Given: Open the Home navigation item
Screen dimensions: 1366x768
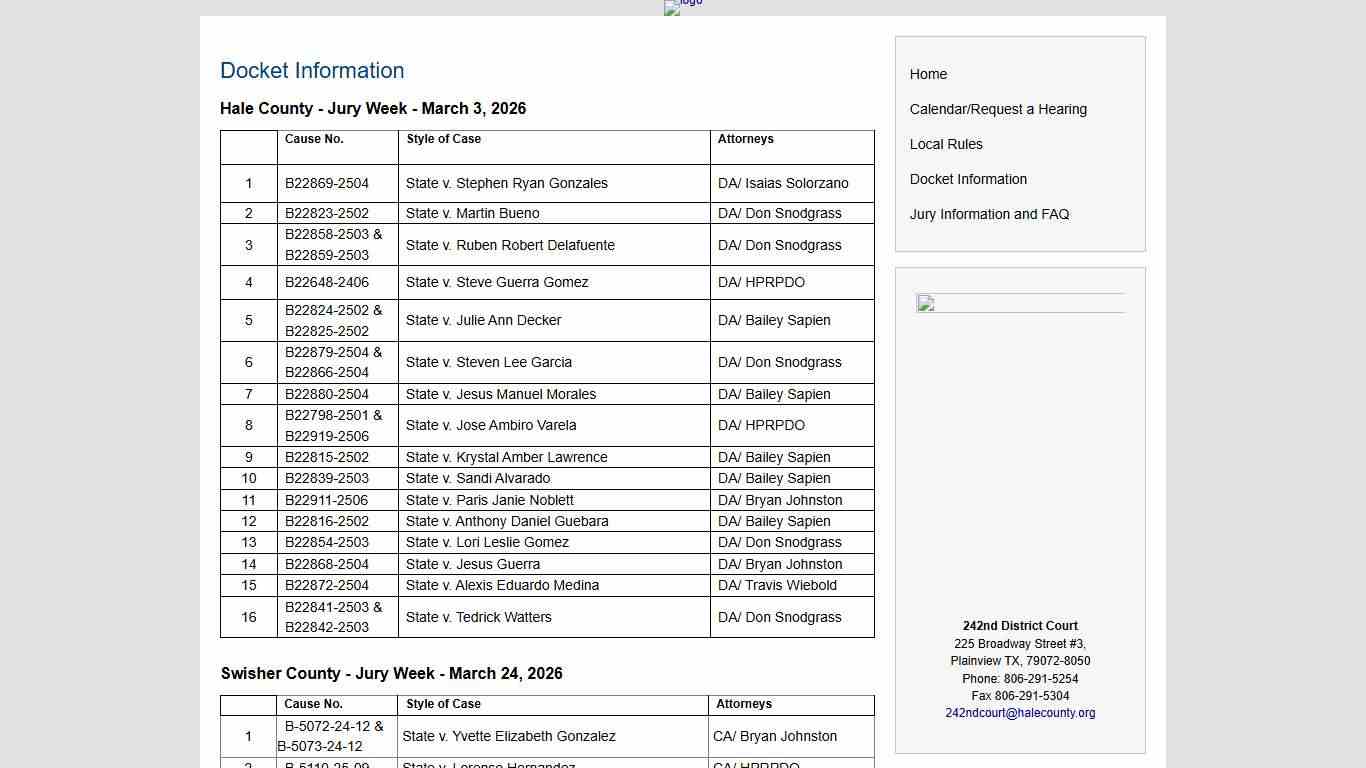Looking at the screenshot, I should click(928, 74).
